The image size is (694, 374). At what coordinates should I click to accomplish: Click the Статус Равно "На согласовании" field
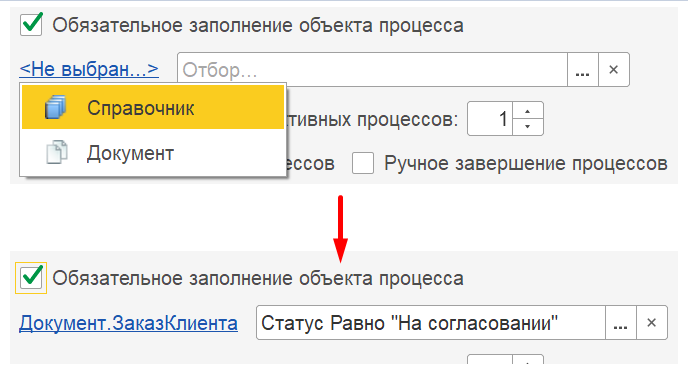tap(431, 323)
